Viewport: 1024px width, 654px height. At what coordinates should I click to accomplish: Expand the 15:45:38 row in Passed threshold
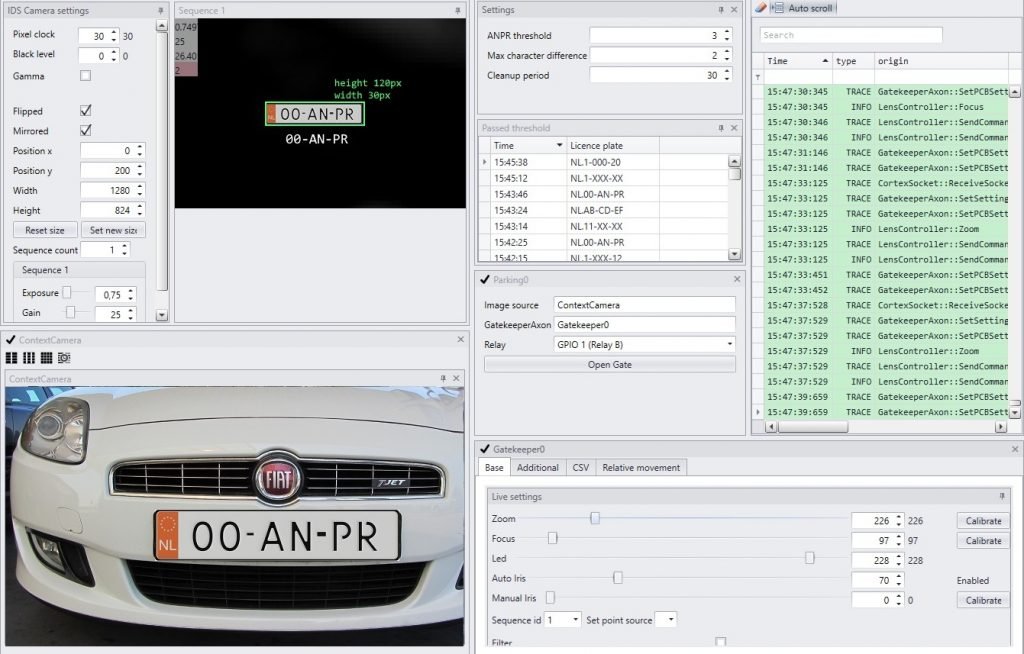(x=484, y=162)
